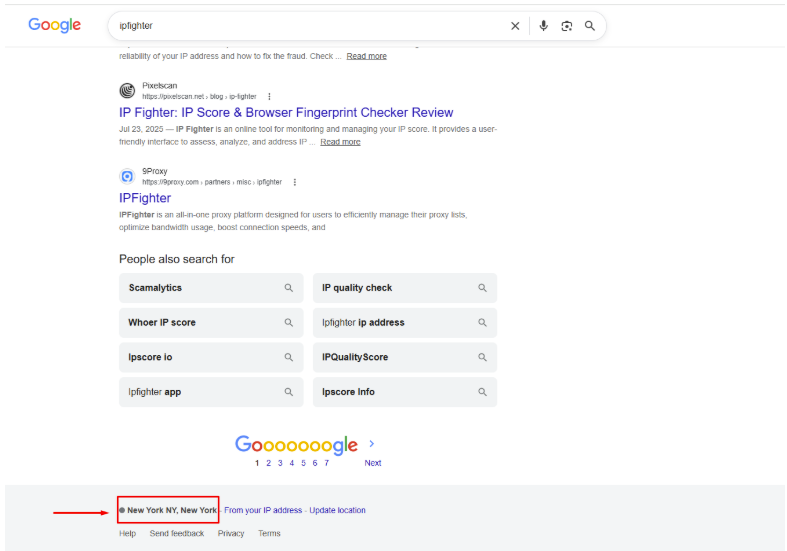The width and height of the screenshot is (787, 551).
Task: Open Send feedback footer link
Action: click(x=177, y=533)
